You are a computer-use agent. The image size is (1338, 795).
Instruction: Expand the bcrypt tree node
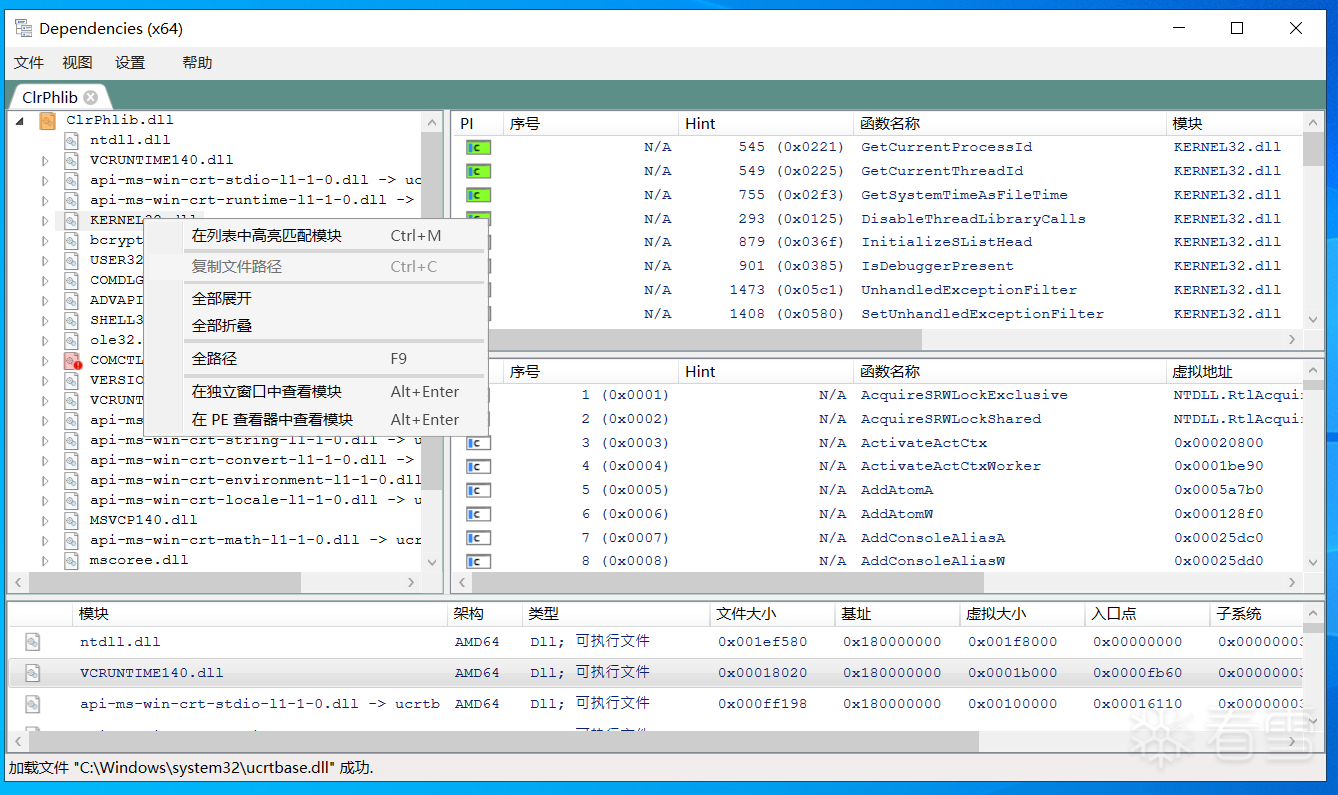coord(44,240)
